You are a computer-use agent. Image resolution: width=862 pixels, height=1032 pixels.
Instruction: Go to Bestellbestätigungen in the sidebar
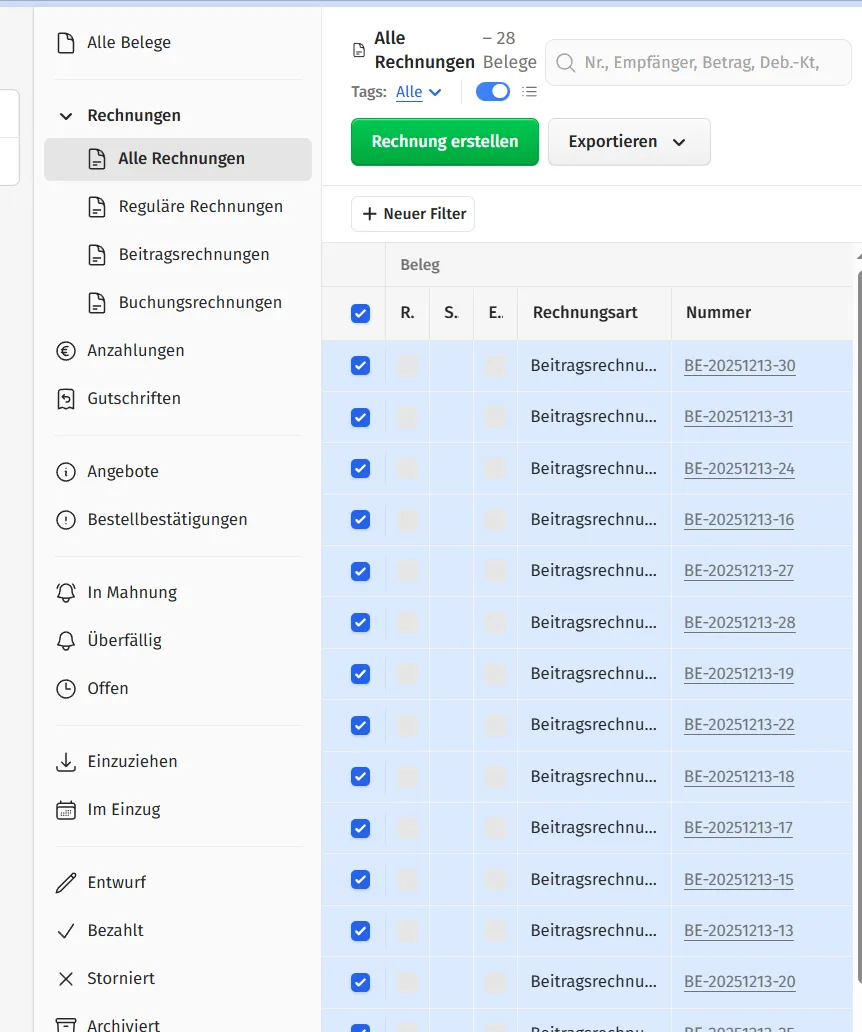click(x=167, y=520)
